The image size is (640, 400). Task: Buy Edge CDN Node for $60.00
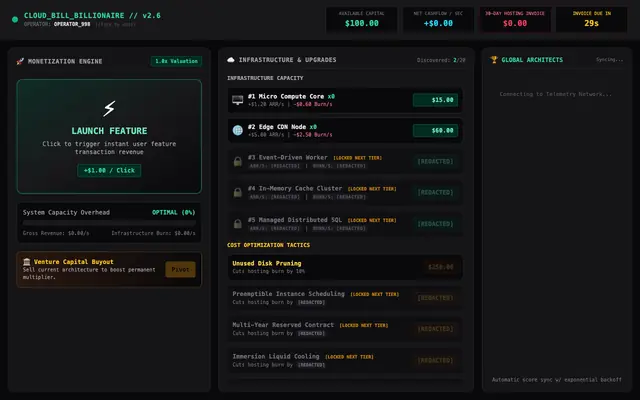pos(436,131)
